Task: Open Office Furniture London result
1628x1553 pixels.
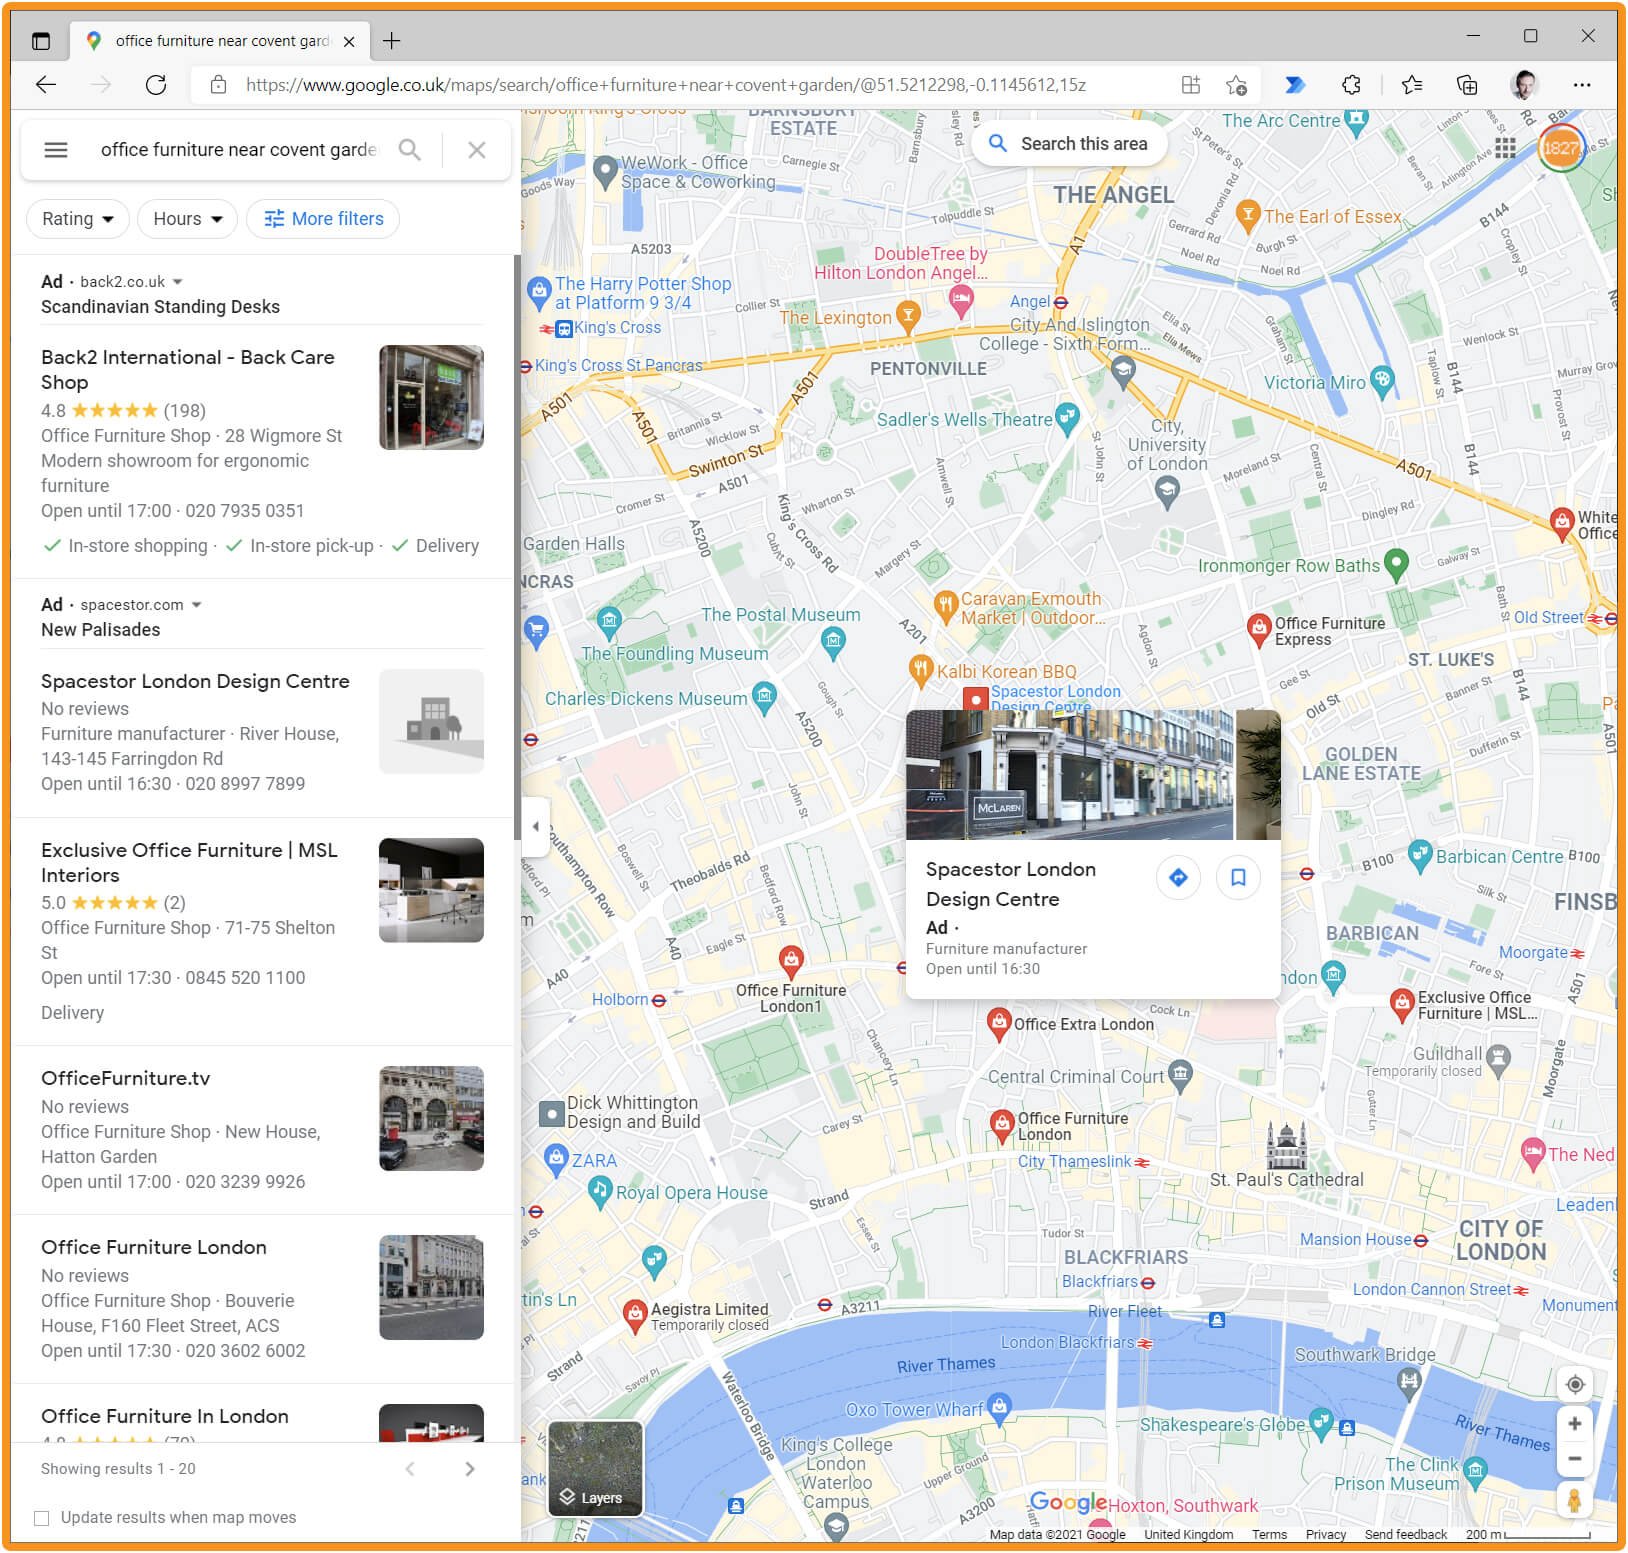Action: click(x=262, y=1299)
